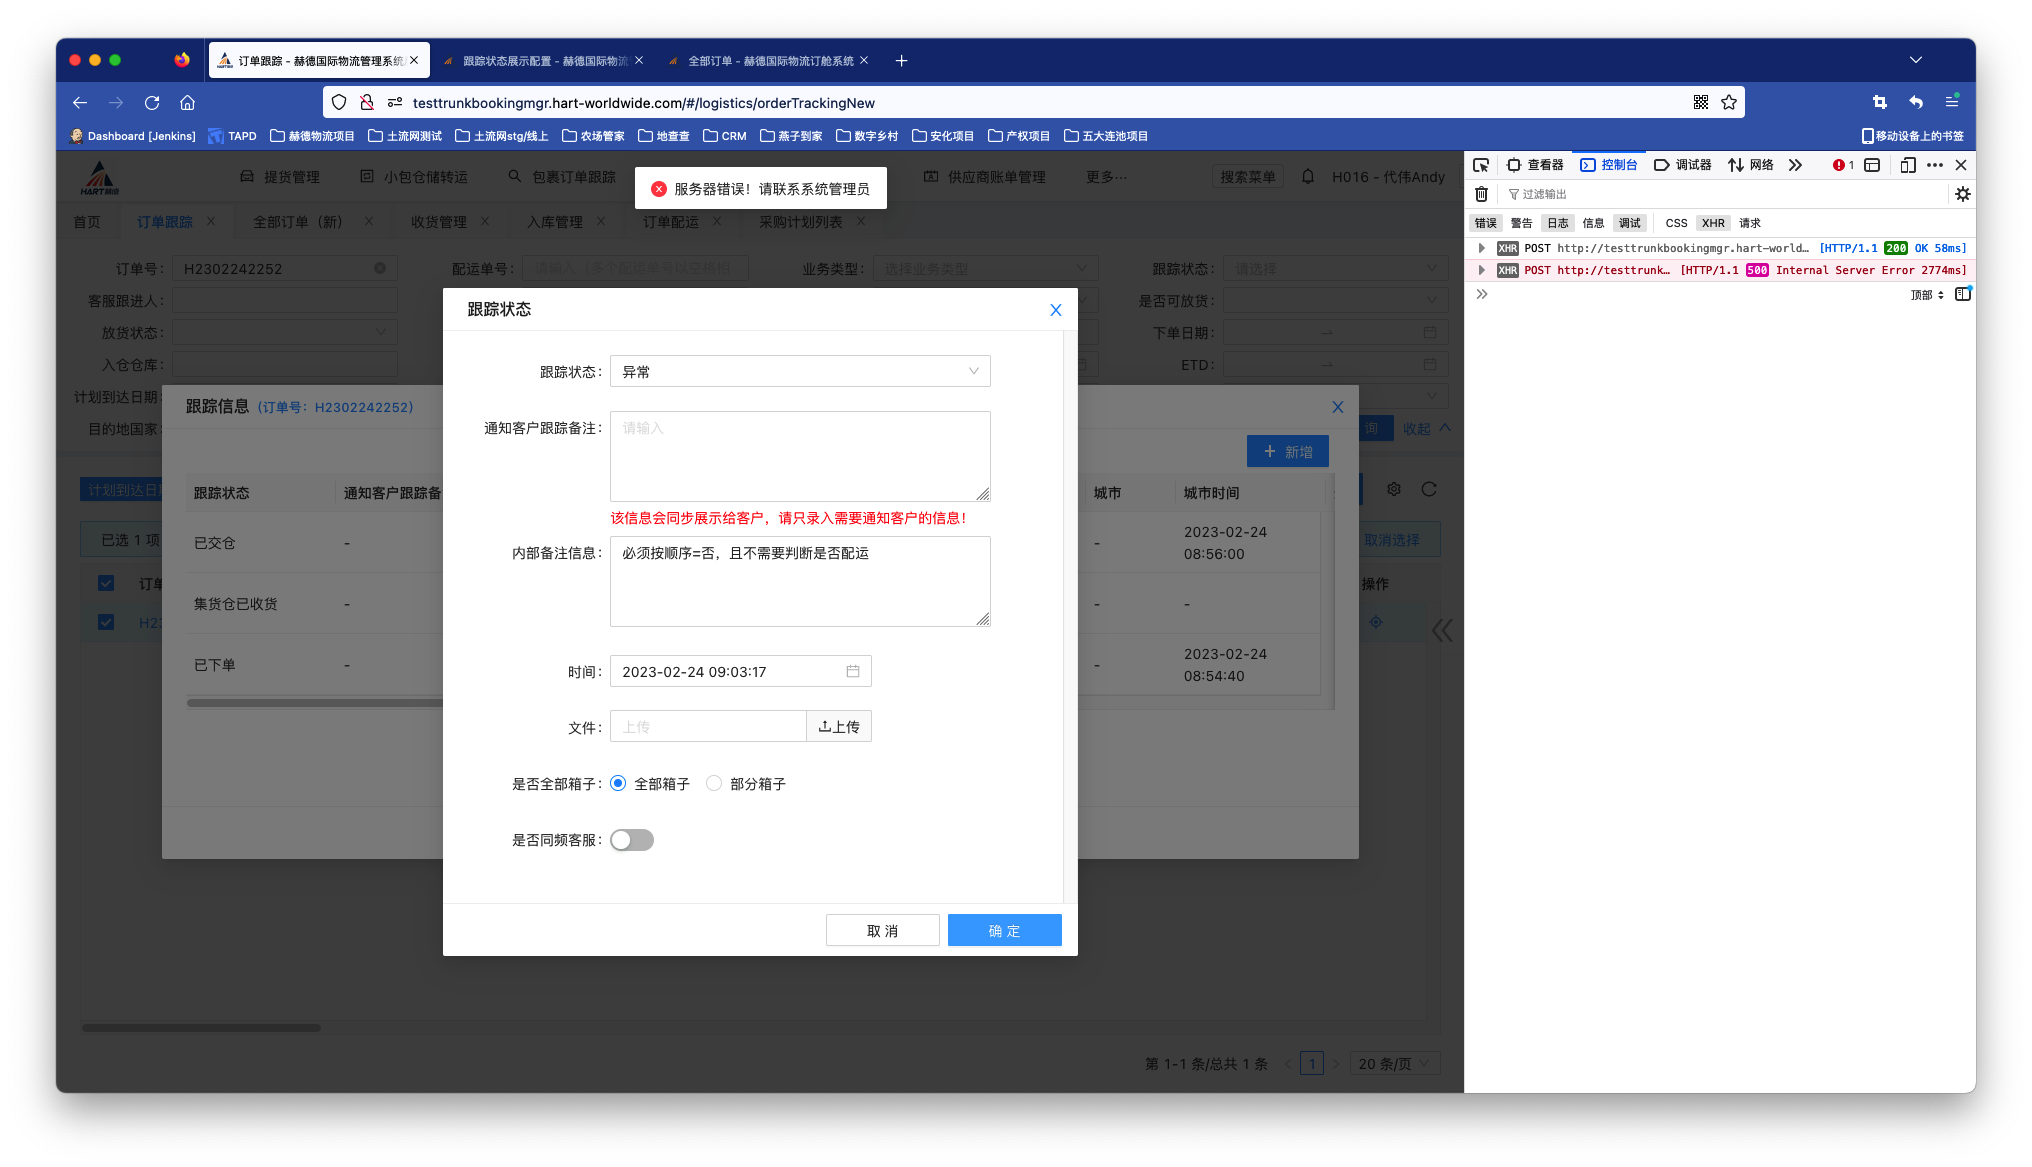Bookmark the page with the star icon

(x=1729, y=102)
